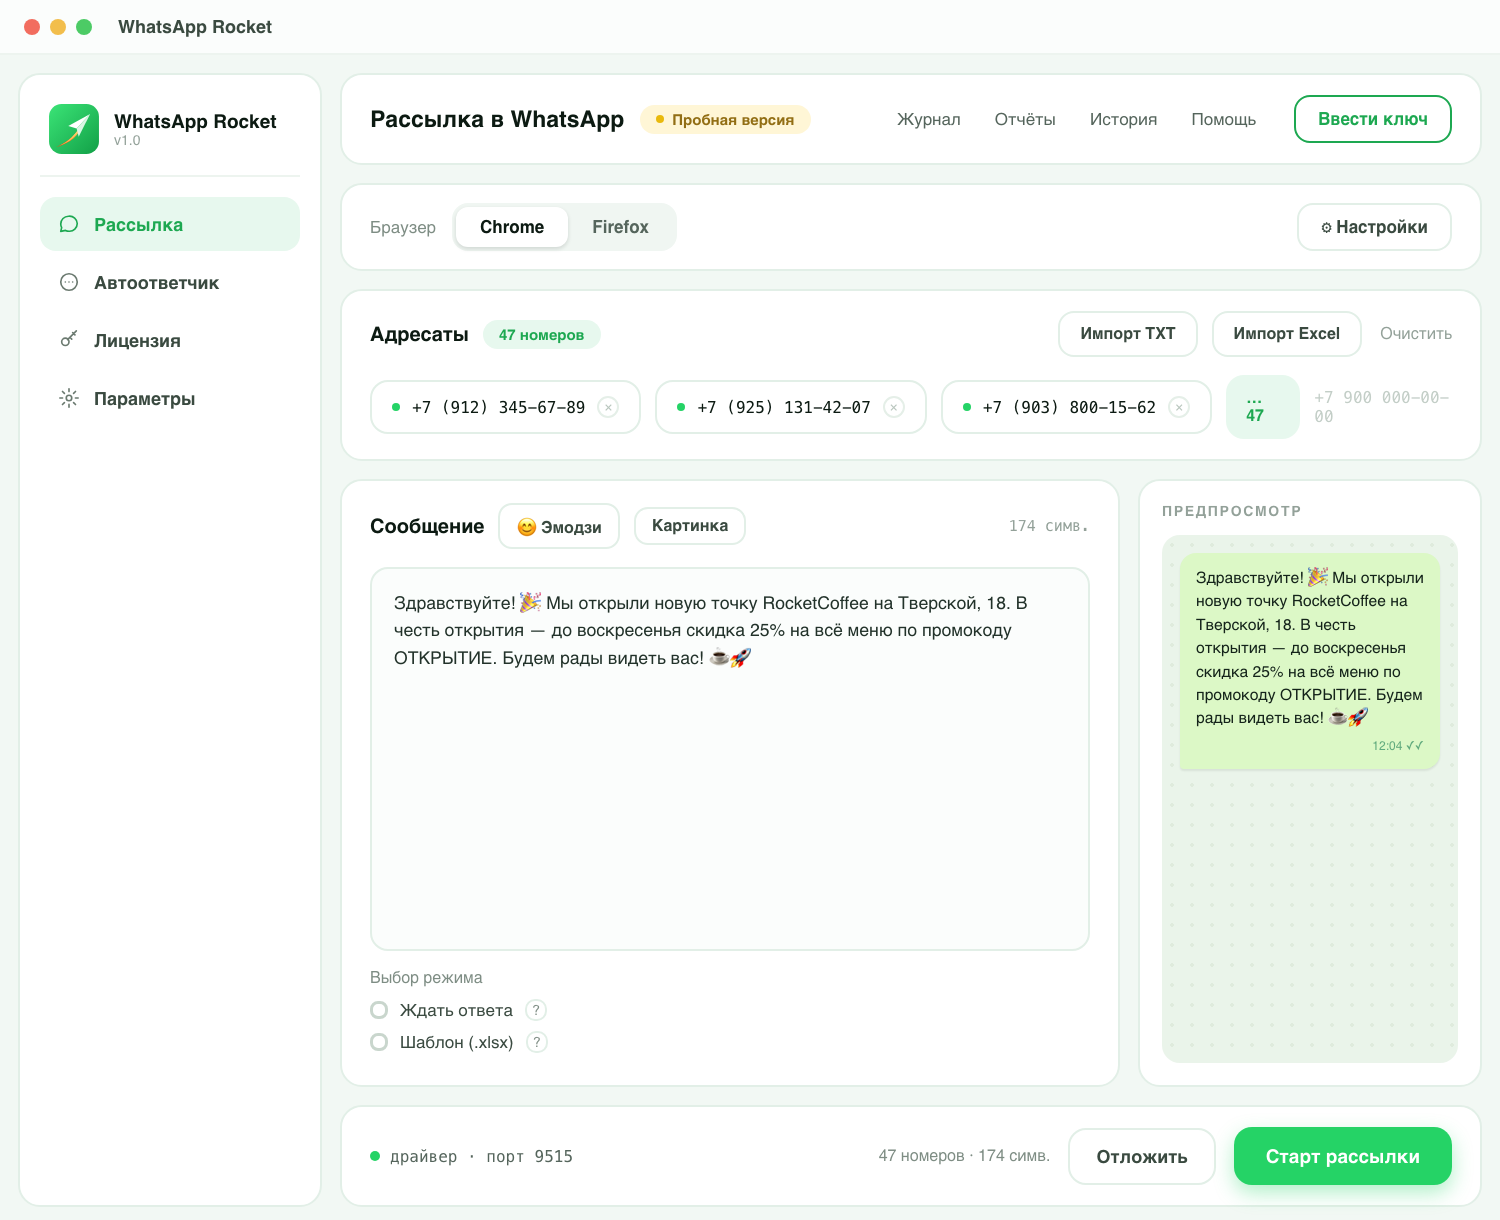The height and width of the screenshot is (1220, 1500).
Task: Click the v1.0 version label
Action: (x=127, y=141)
